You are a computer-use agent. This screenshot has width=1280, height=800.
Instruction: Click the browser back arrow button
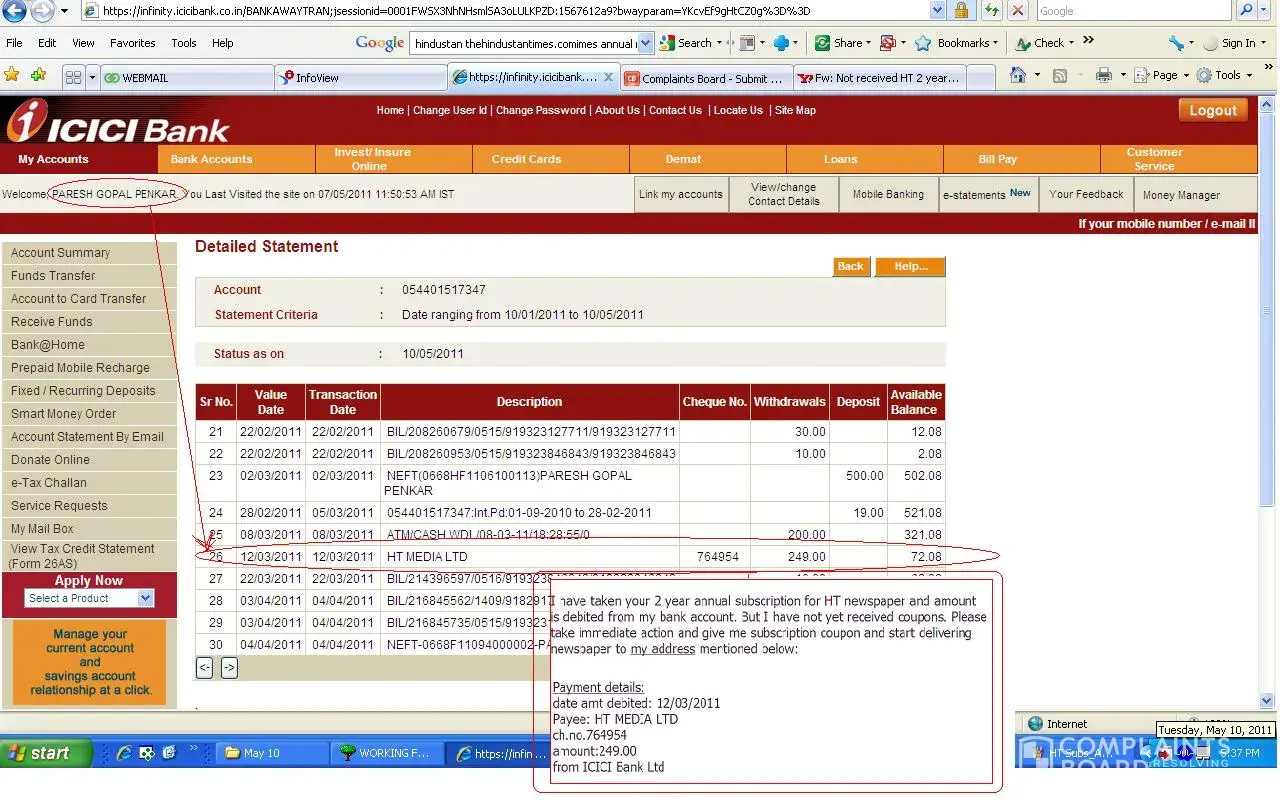tap(14, 12)
